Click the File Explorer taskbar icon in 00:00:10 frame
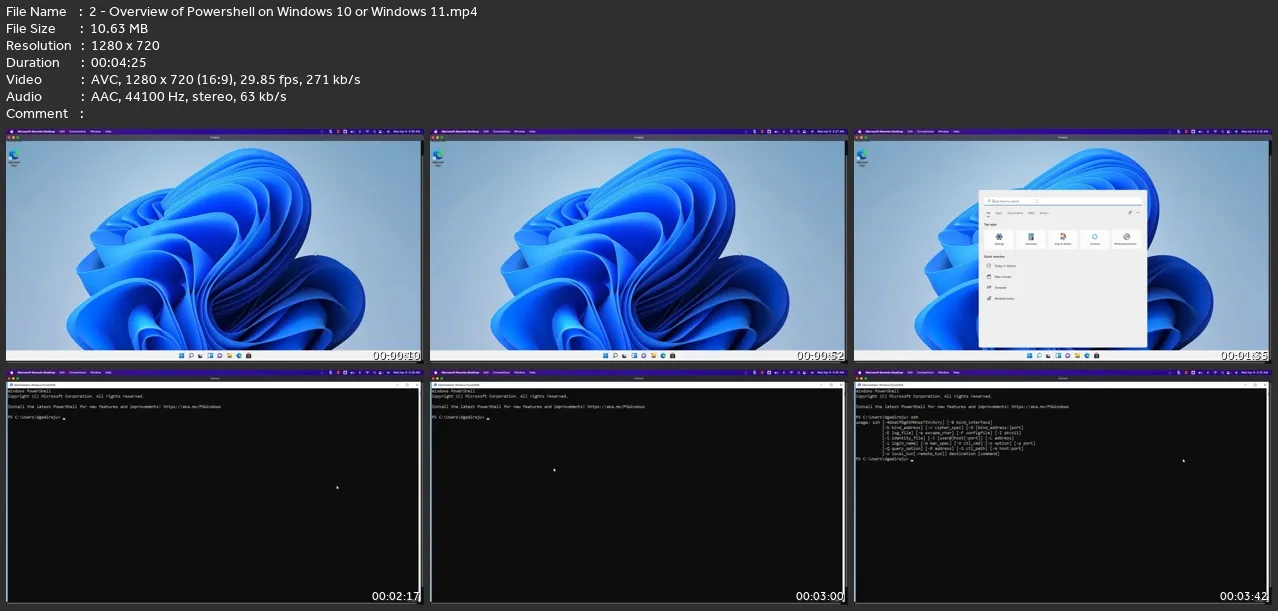The image size is (1278, 611). (x=229, y=355)
